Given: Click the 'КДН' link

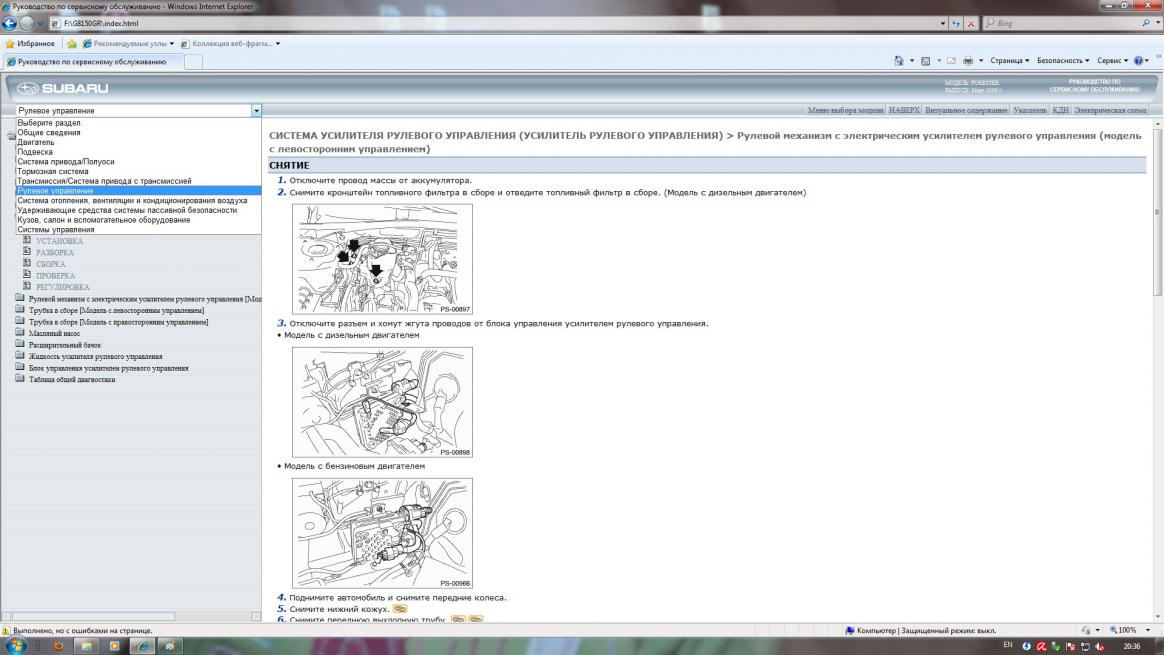Looking at the screenshot, I should point(1060,111).
